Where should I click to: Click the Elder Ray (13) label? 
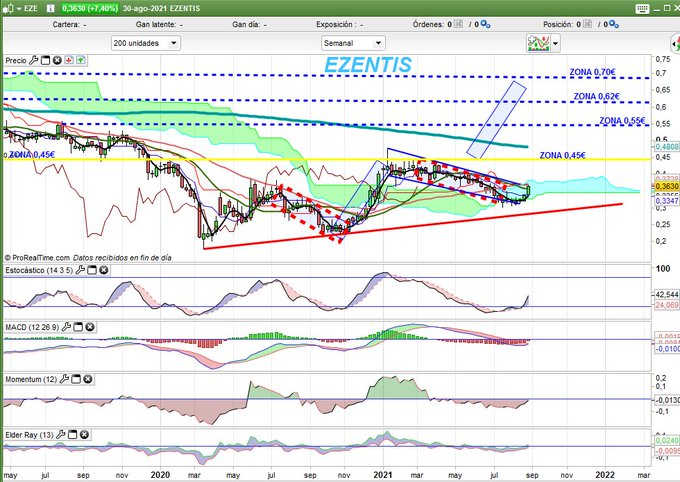[29, 434]
